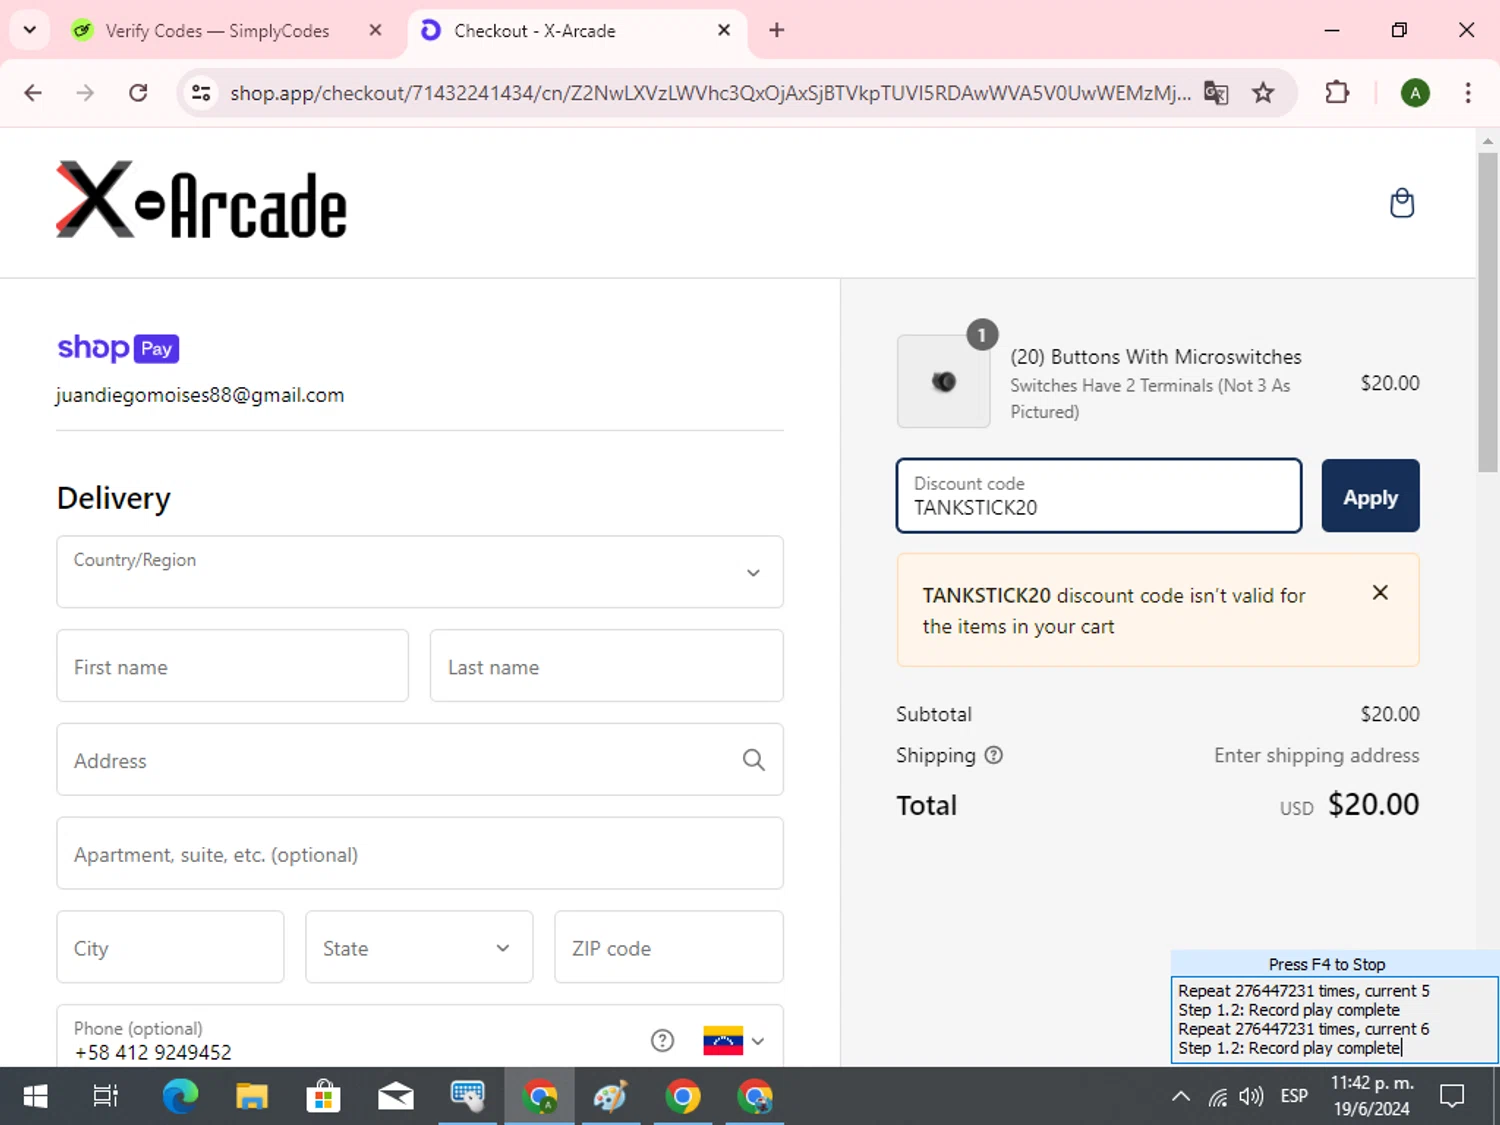Focus the Address input field

(x=420, y=760)
